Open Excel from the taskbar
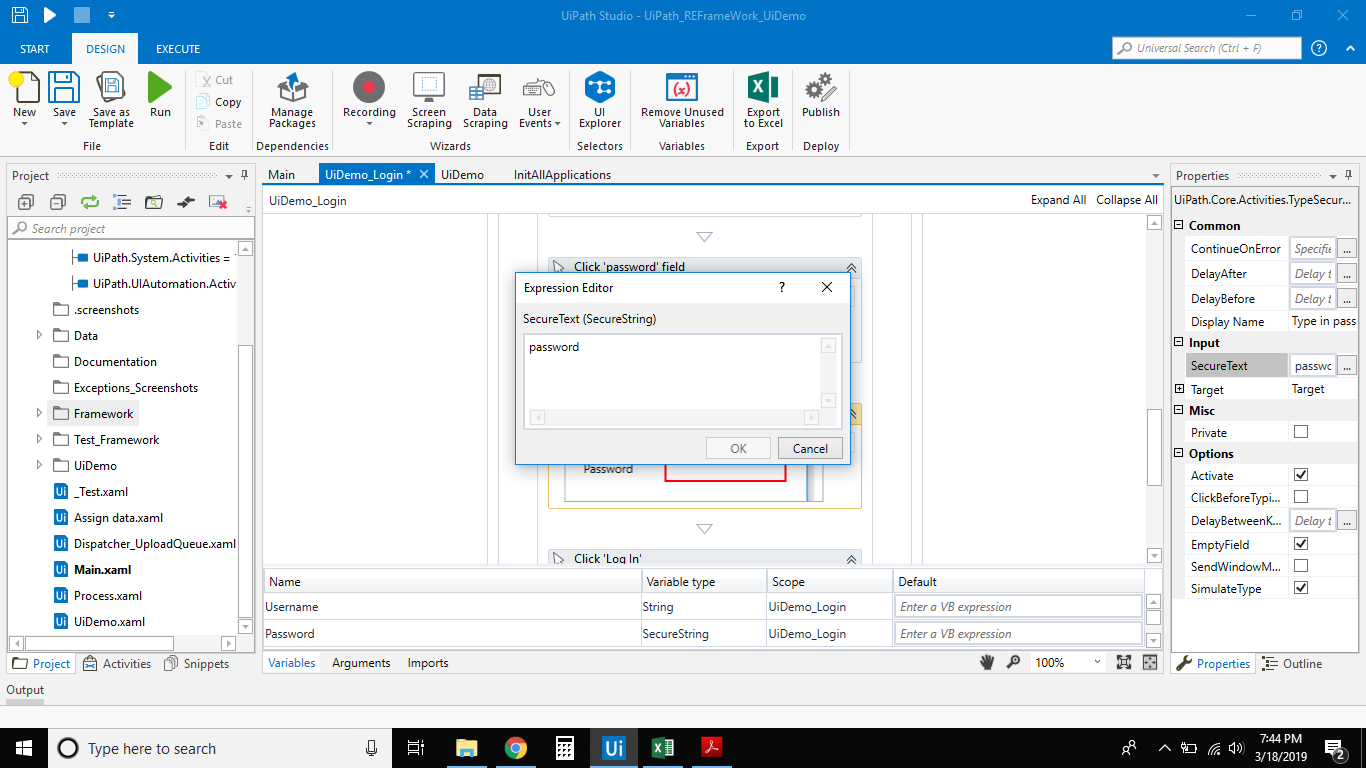The width and height of the screenshot is (1366, 768). (x=662, y=748)
